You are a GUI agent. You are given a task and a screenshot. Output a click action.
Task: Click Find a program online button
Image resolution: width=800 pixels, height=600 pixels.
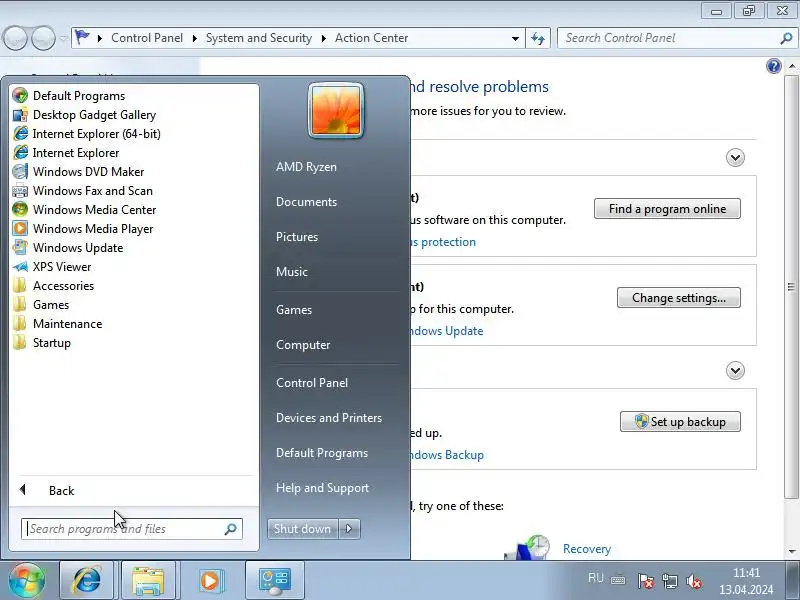click(667, 209)
